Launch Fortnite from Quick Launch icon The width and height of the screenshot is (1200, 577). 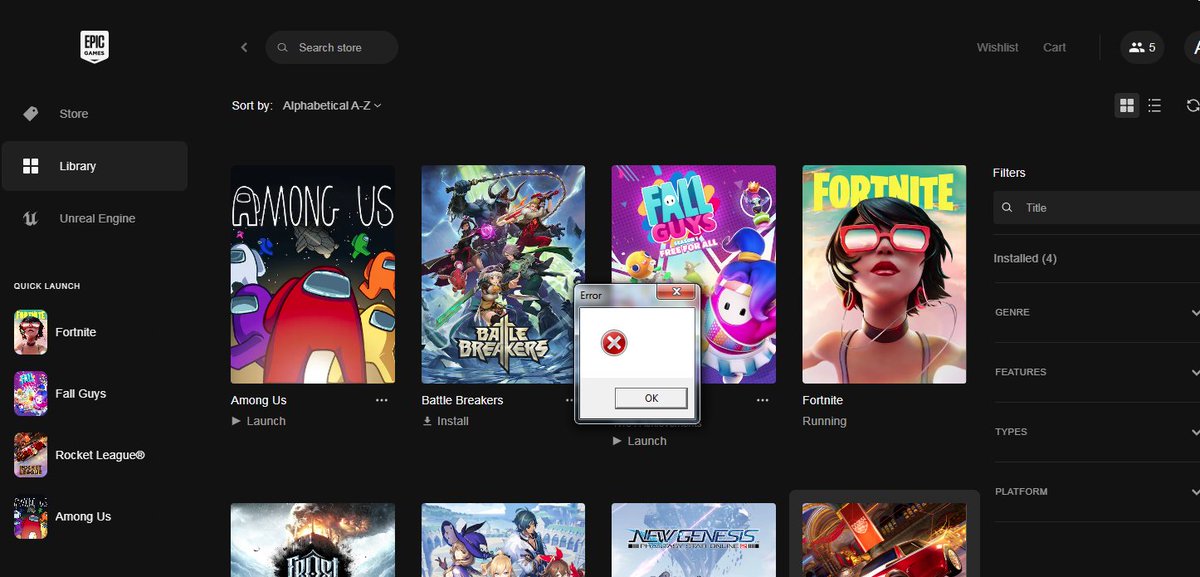point(30,332)
